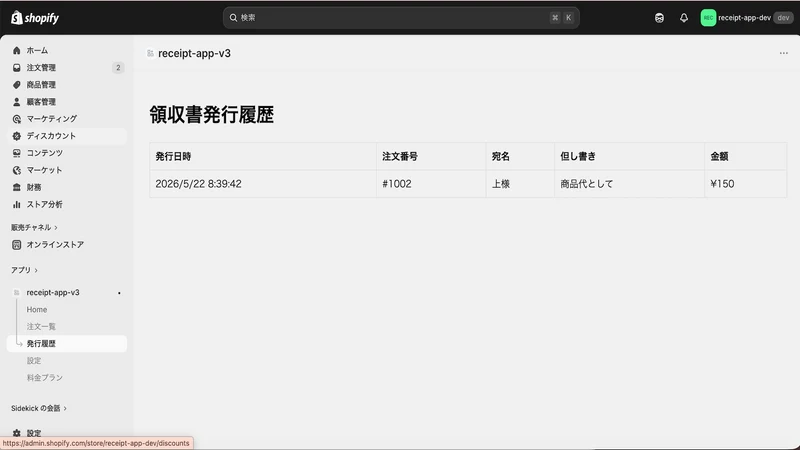Click the 商品代として cell
Image resolution: width=800 pixels, height=450 pixels.
[x=630, y=184]
